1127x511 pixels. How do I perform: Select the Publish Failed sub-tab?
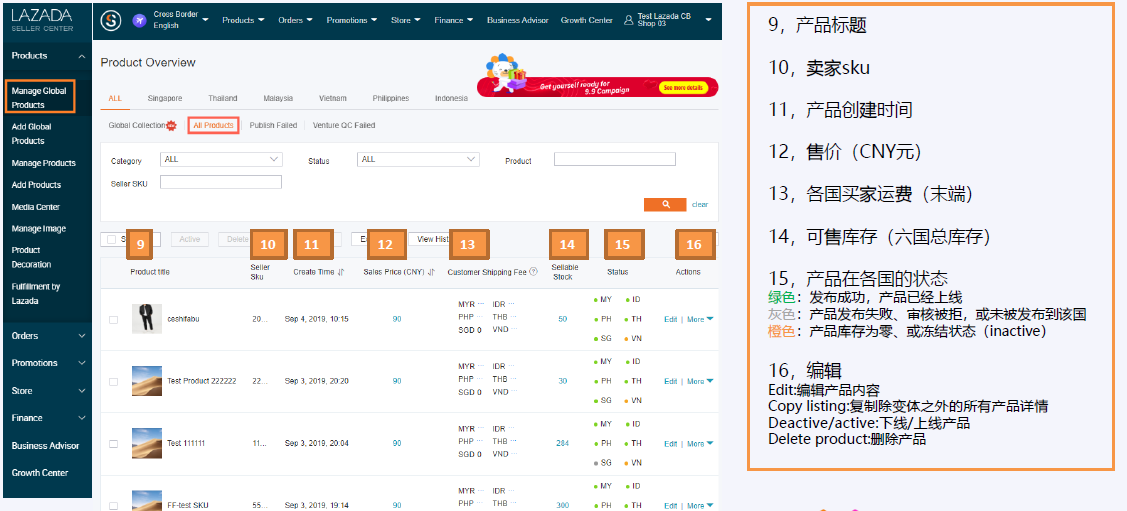(273, 125)
